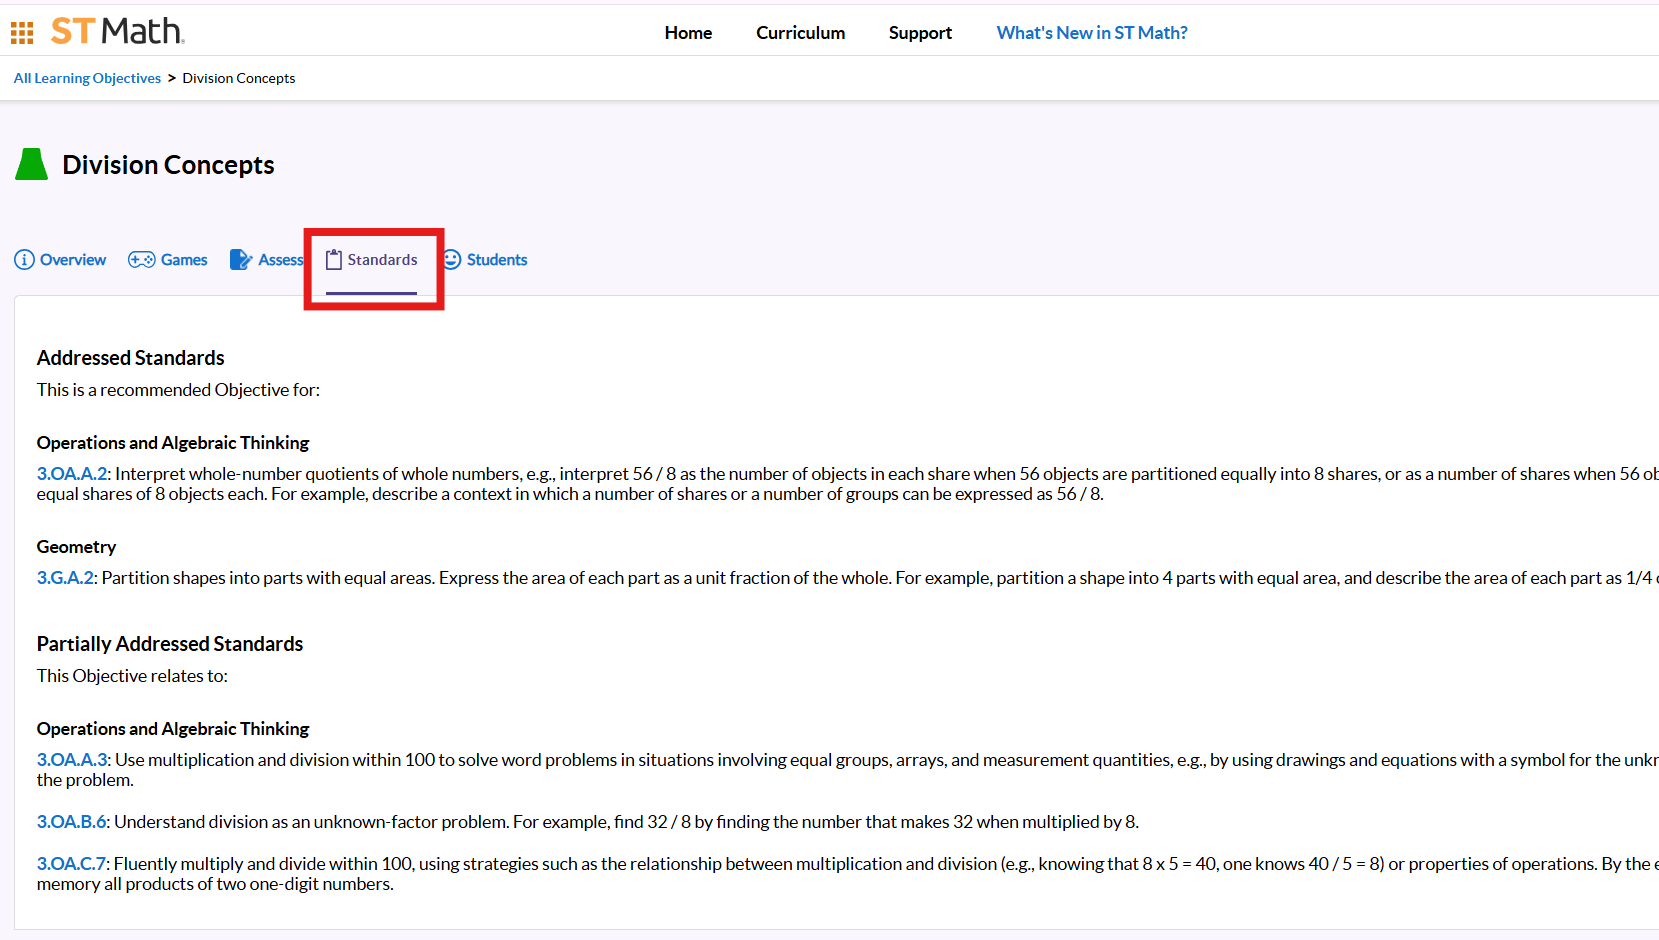The image size is (1659, 940).
Task: Open standard 3.G.A.2 link
Action: pyautogui.click(x=65, y=578)
